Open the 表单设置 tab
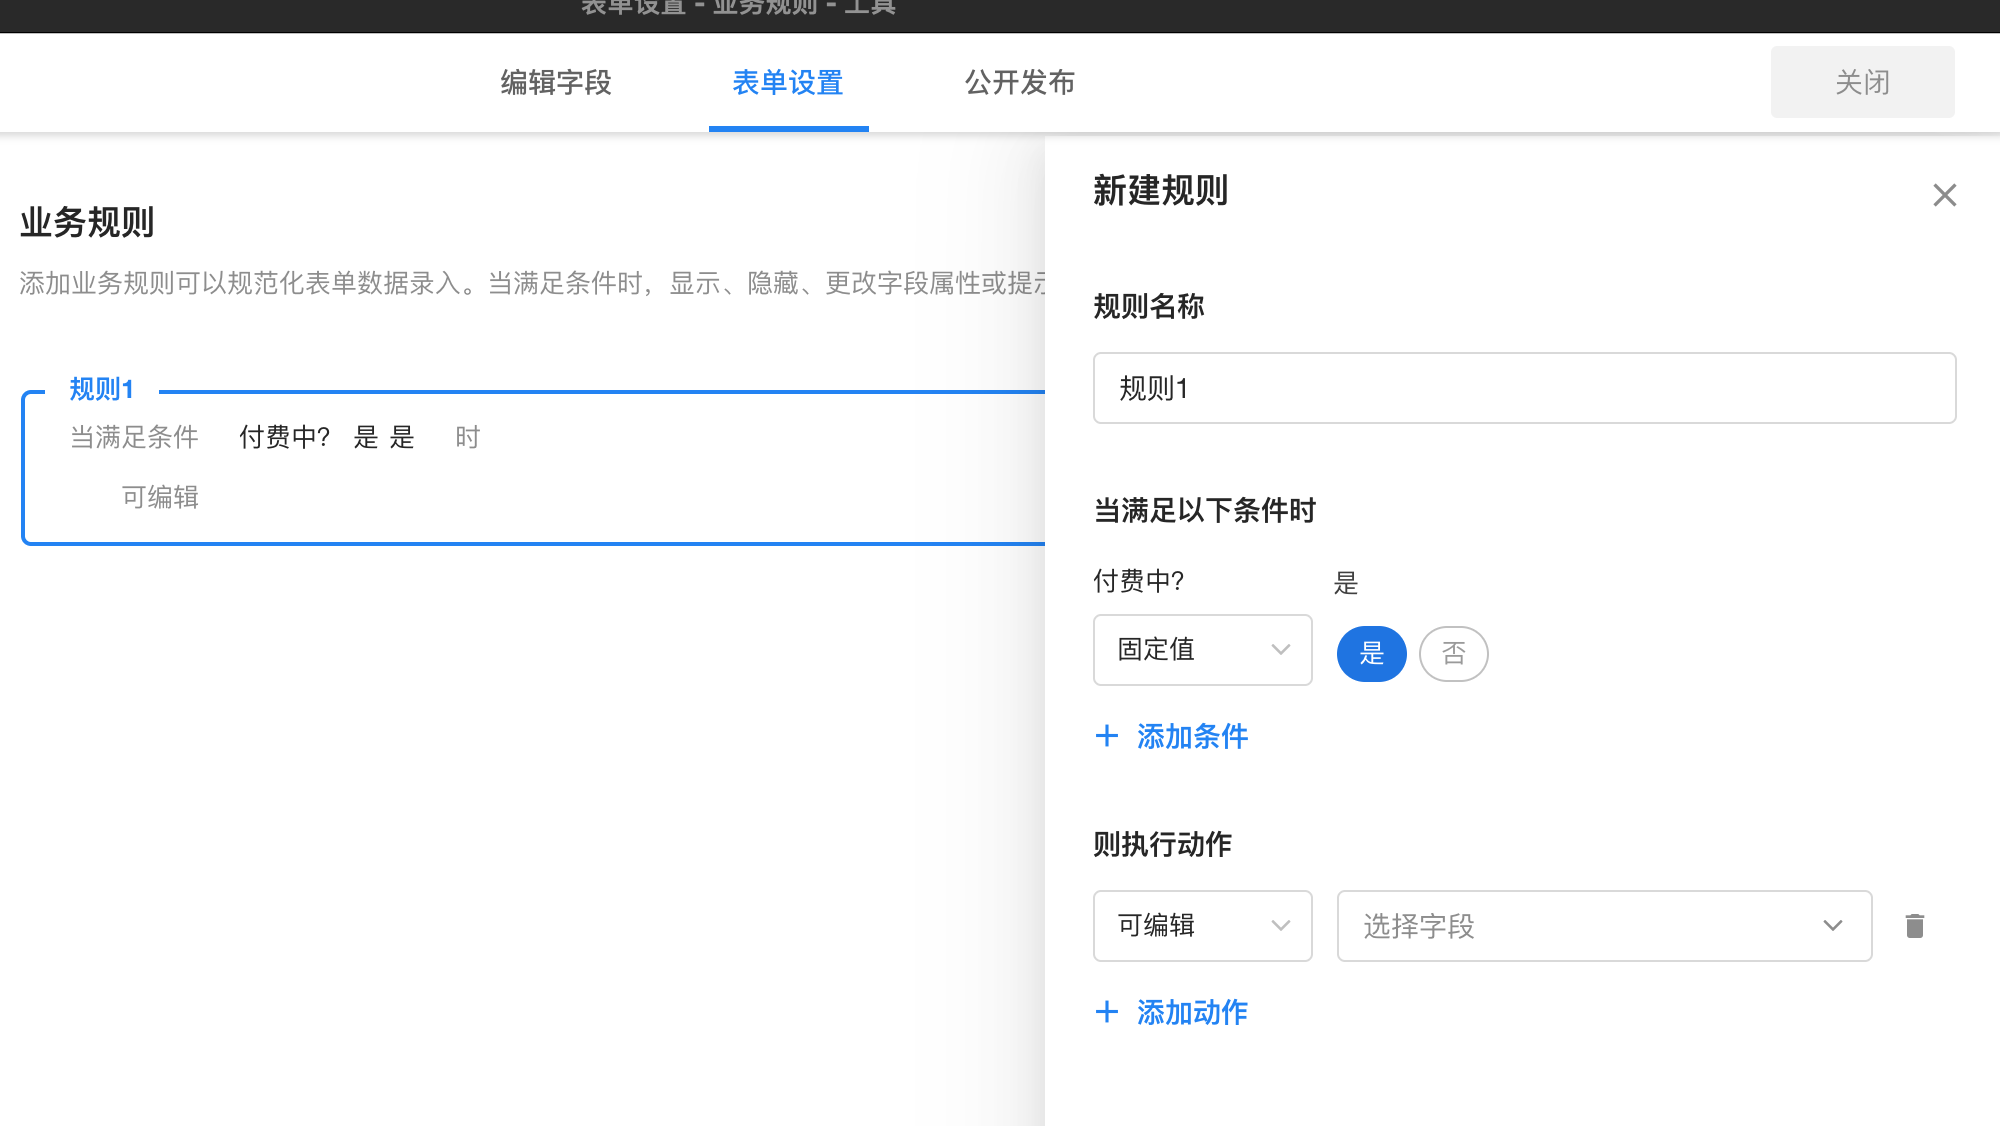The height and width of the screenshot is (1126, 2000). coord(788,82)
